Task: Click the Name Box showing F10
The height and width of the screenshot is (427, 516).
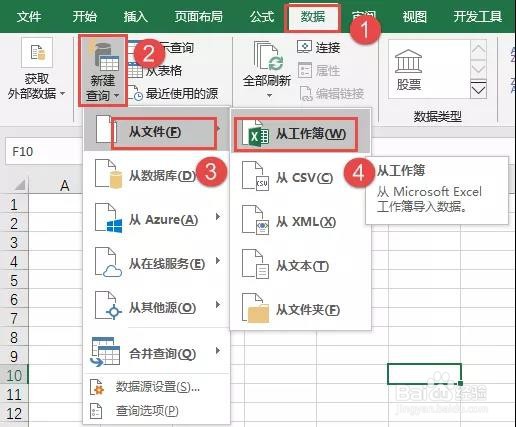Action: coord(43,152)
